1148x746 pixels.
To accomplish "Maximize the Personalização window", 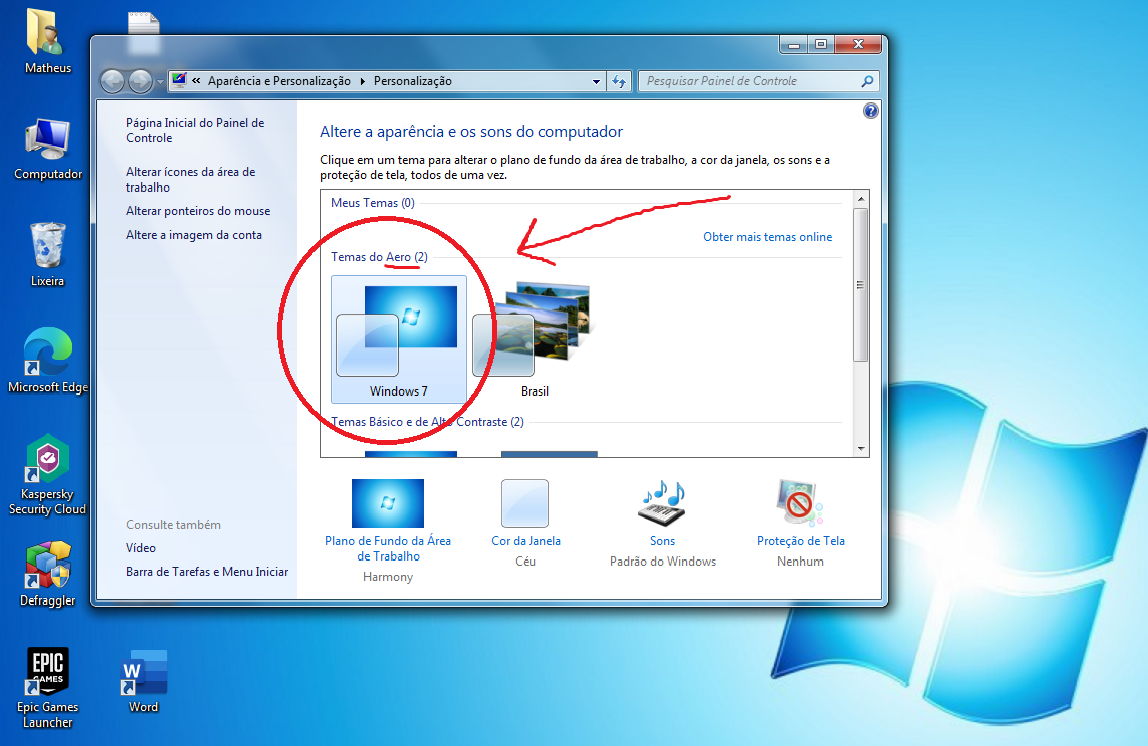I will pos(821,45).
